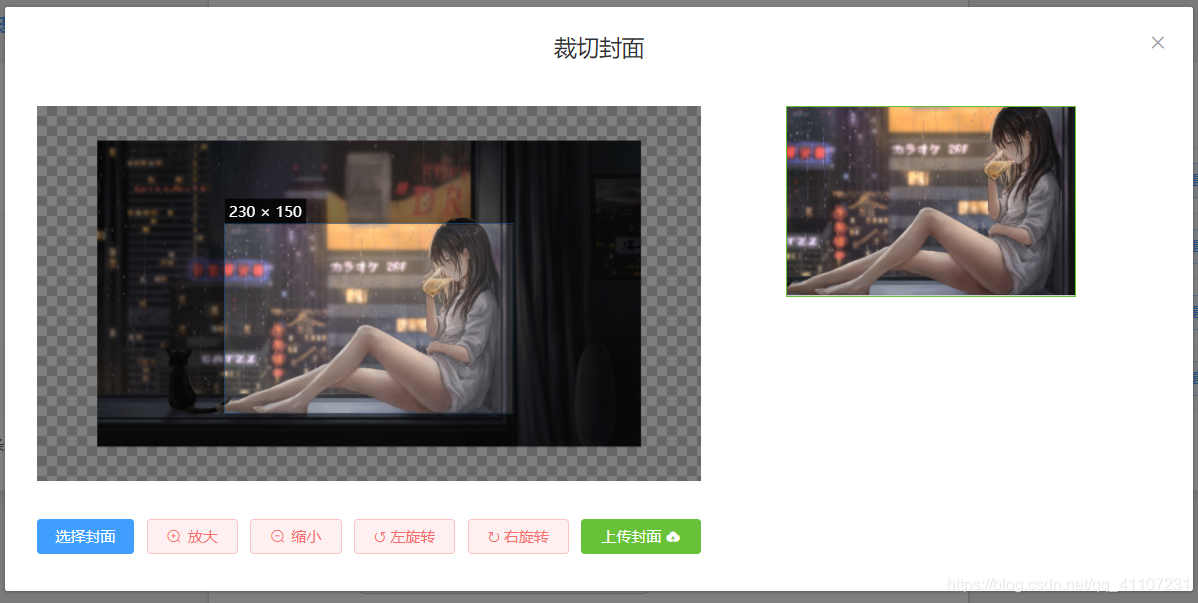The width and height of the screenshot is (1198, 603).
Task: Click inside the crop selection box
Action: [x=369, y=319]
